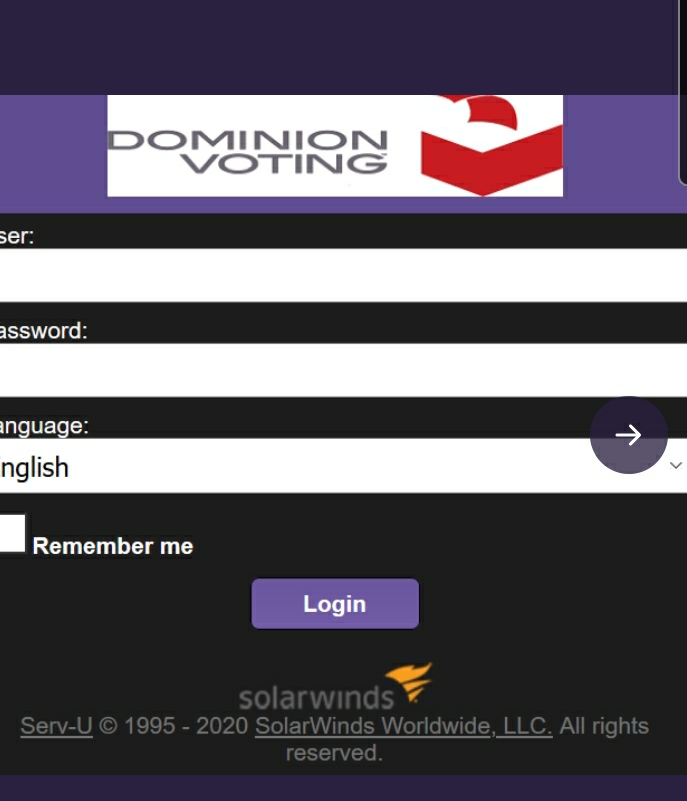The width and height of the screenshot is (687, 801).
Task: Click the chevron arrow of the Language selector
Action: coord(676,466)
